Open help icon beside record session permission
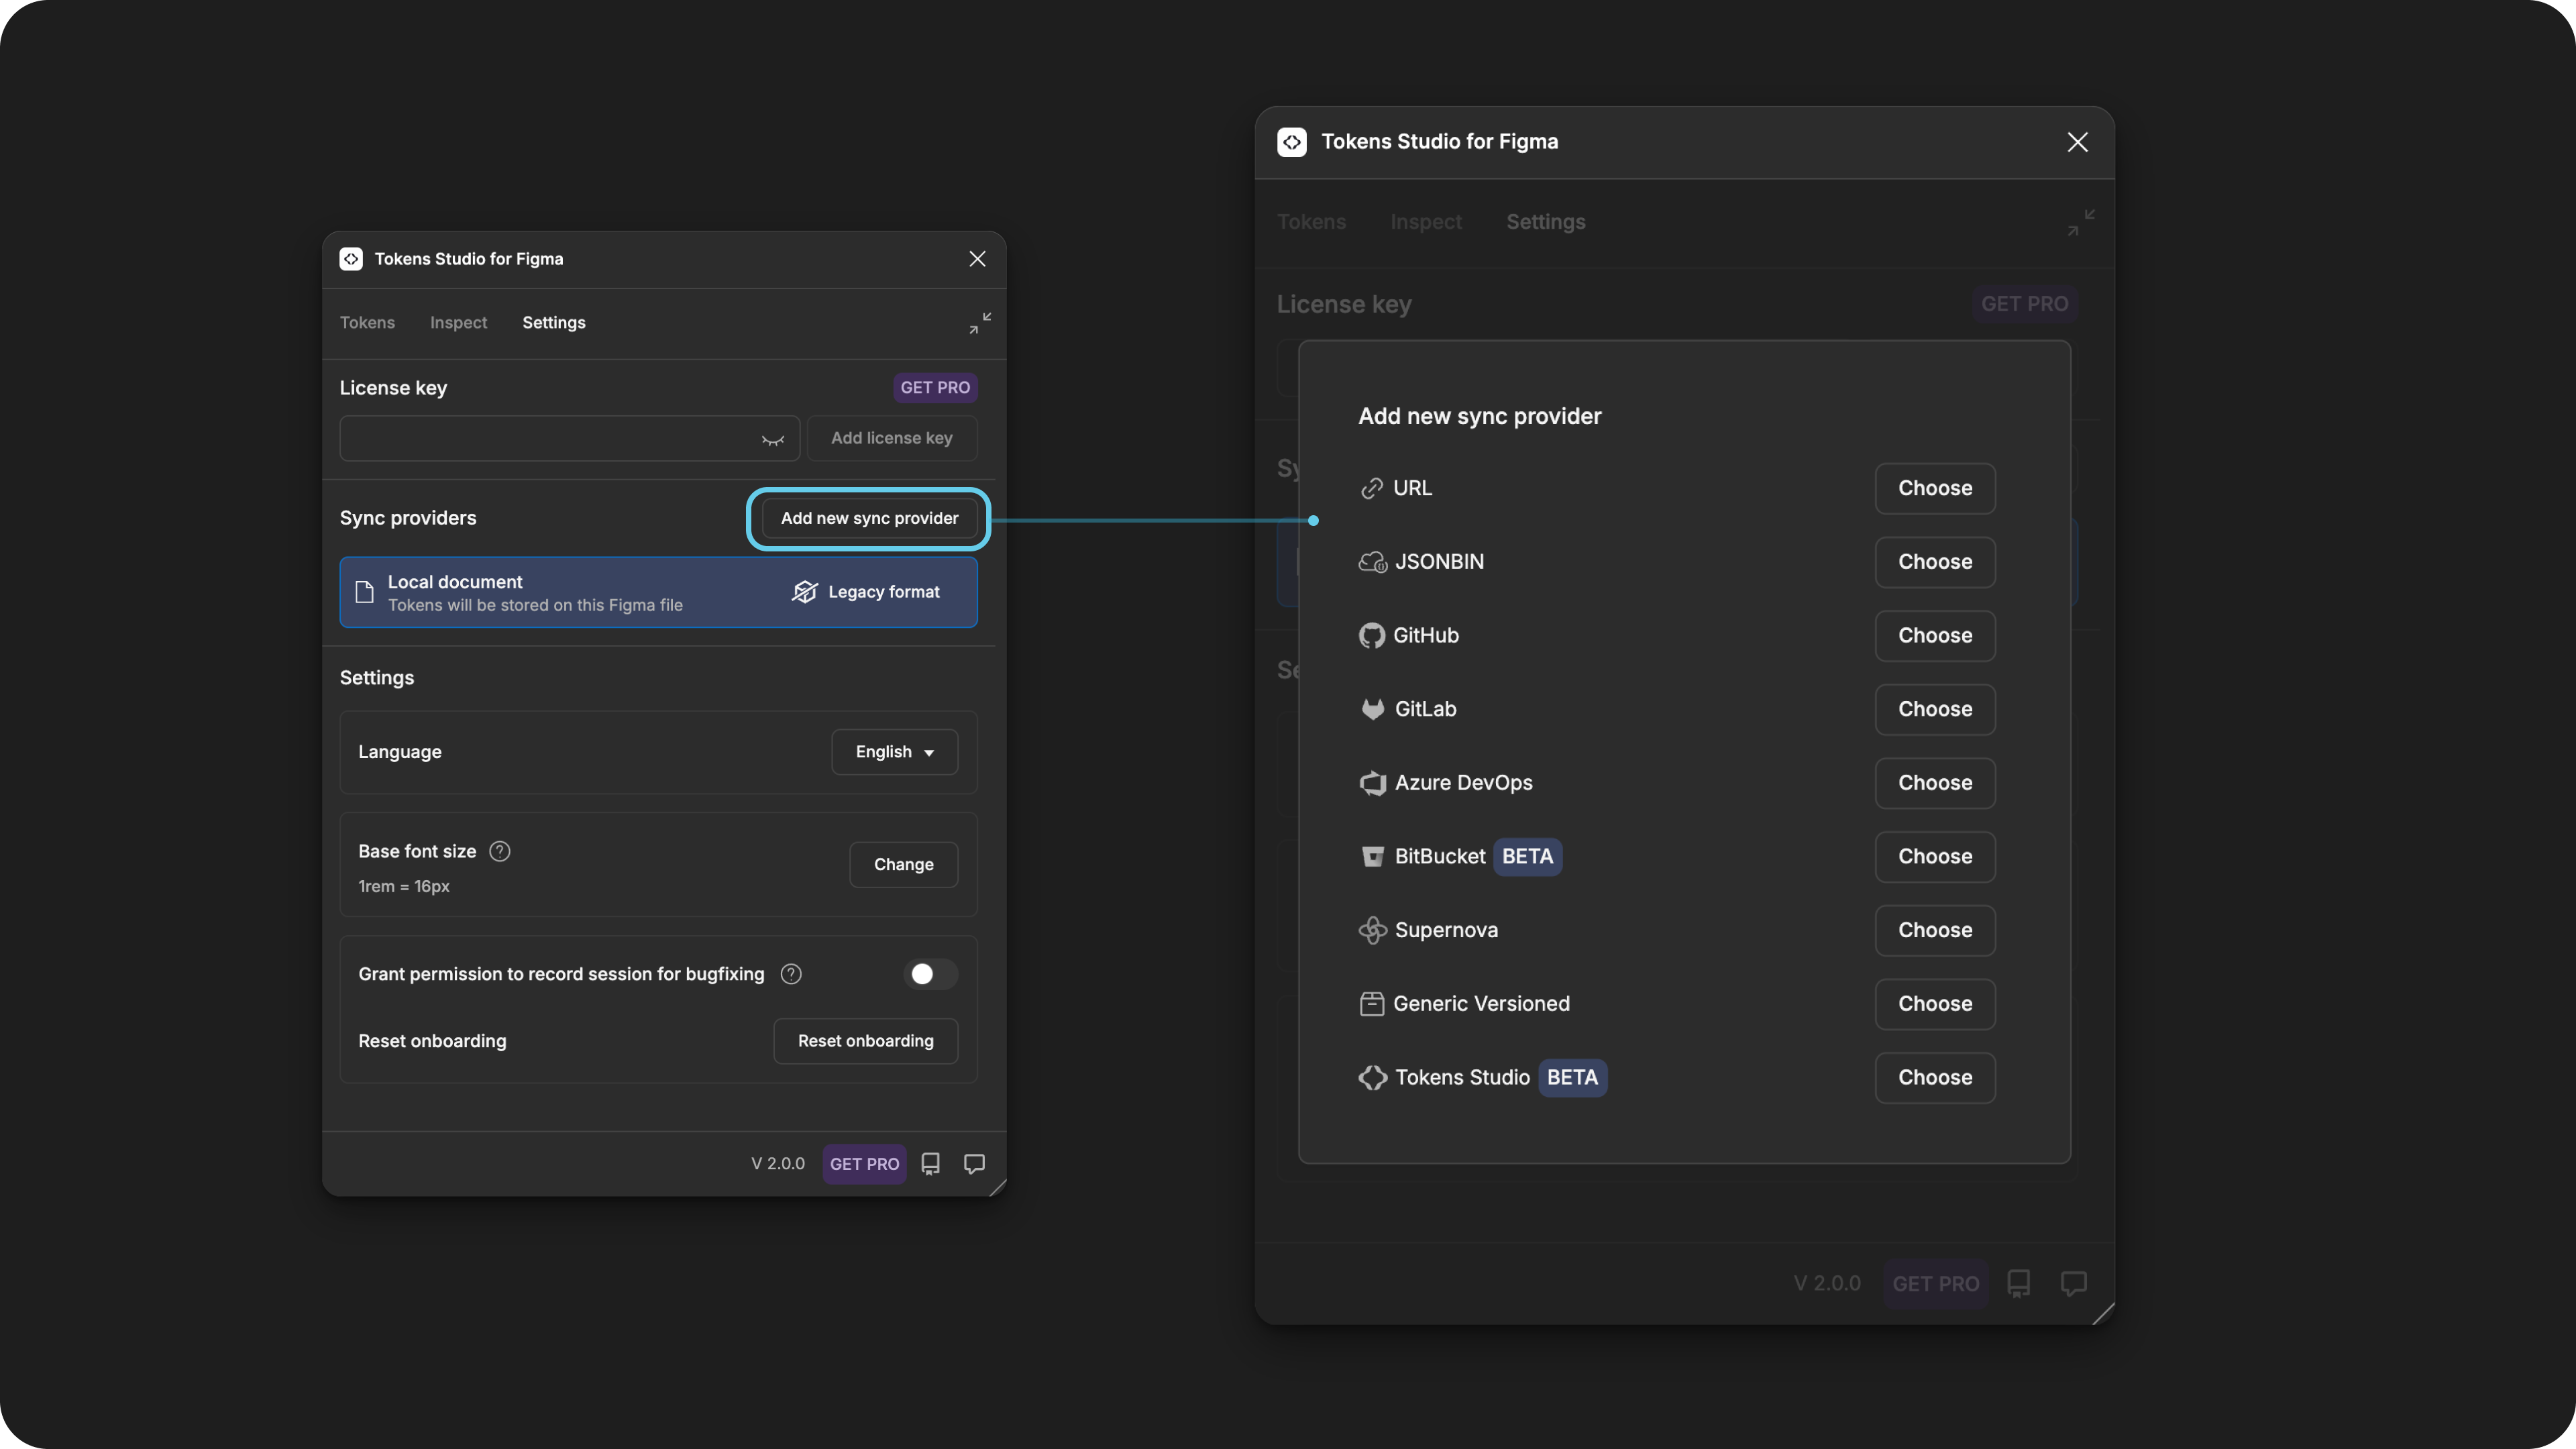 (791, 974)
